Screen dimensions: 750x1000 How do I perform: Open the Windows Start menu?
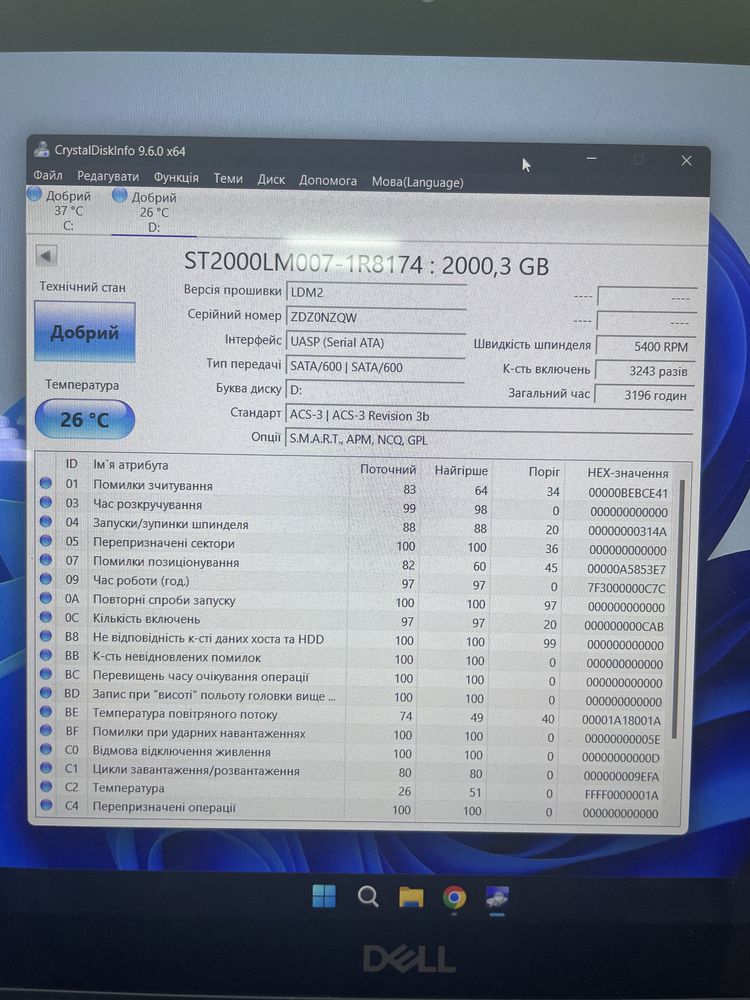pyautogui.click(x=324, y=896)
